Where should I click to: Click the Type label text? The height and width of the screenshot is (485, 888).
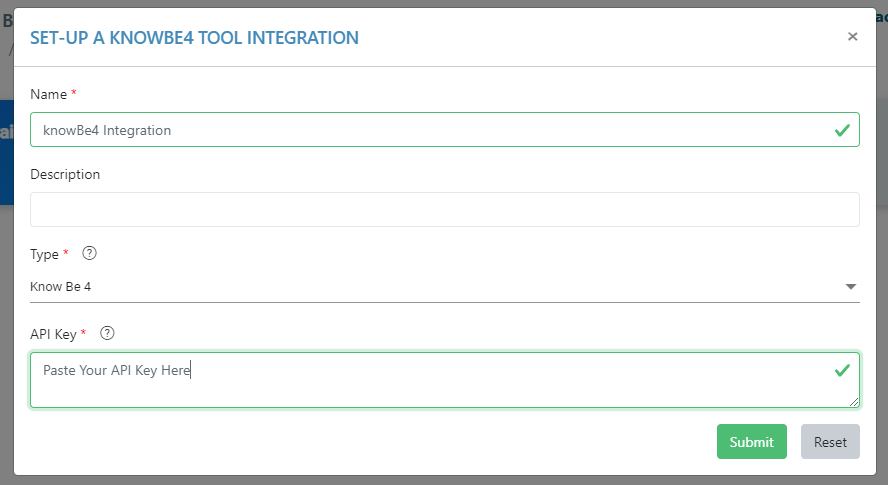point(45,254)
